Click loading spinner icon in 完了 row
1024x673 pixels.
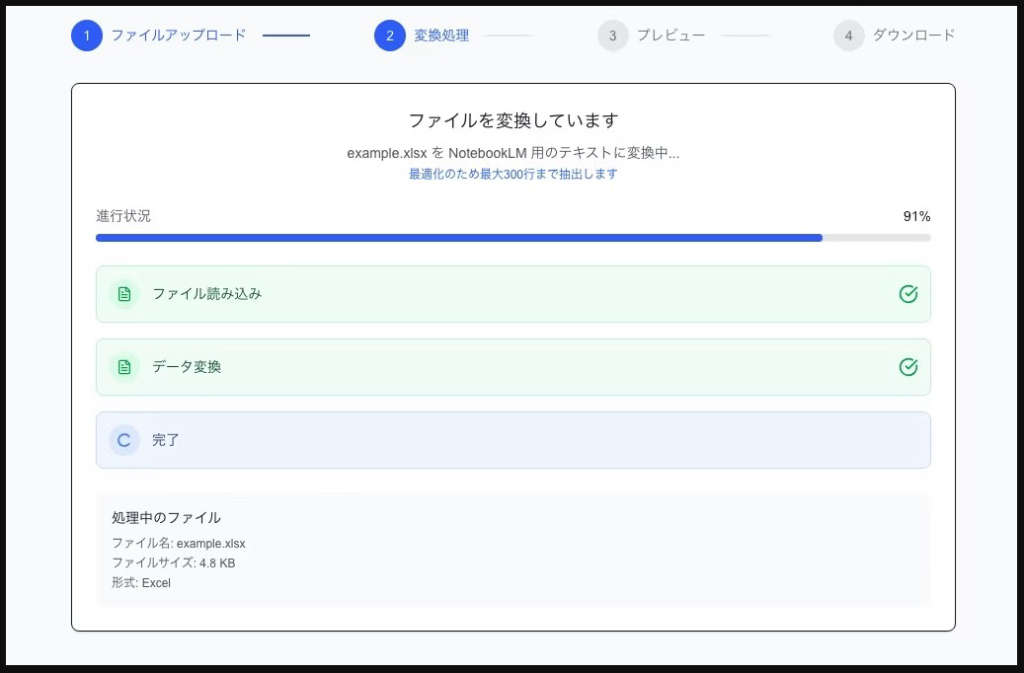pos(124,440)
